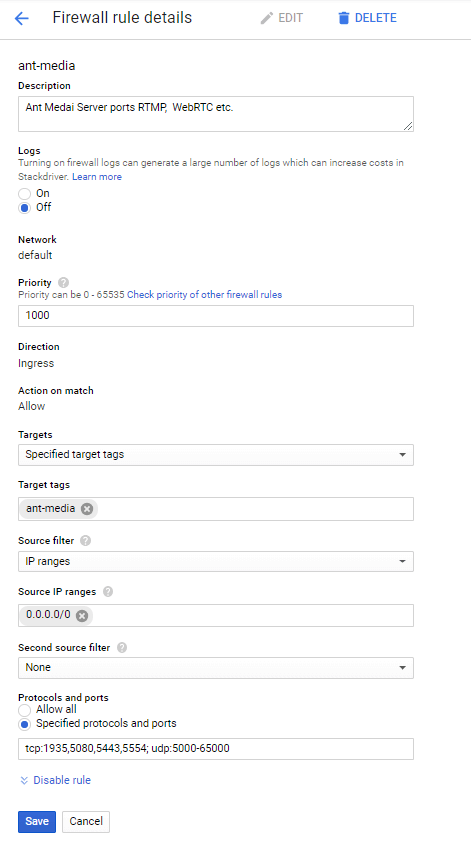Open the Source filter IP ranges dropdown

(x=216, y=561)
